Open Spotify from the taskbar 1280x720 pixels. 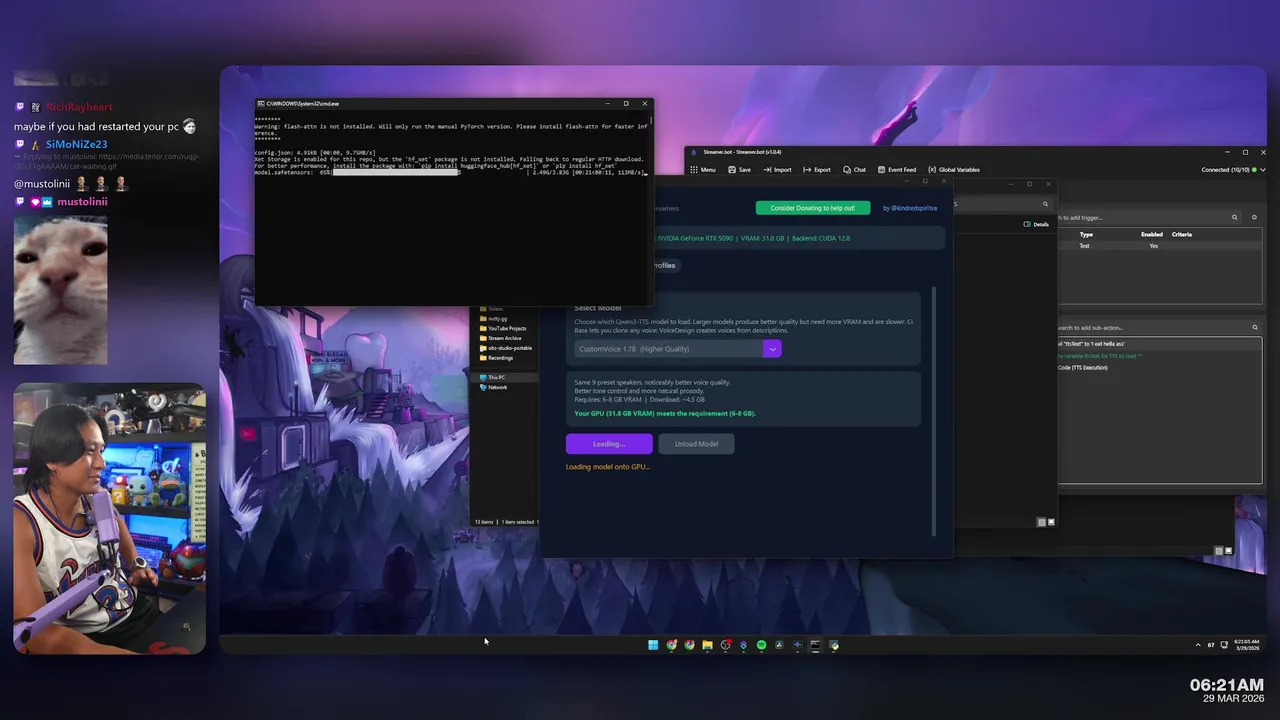(x=761, y=645)
